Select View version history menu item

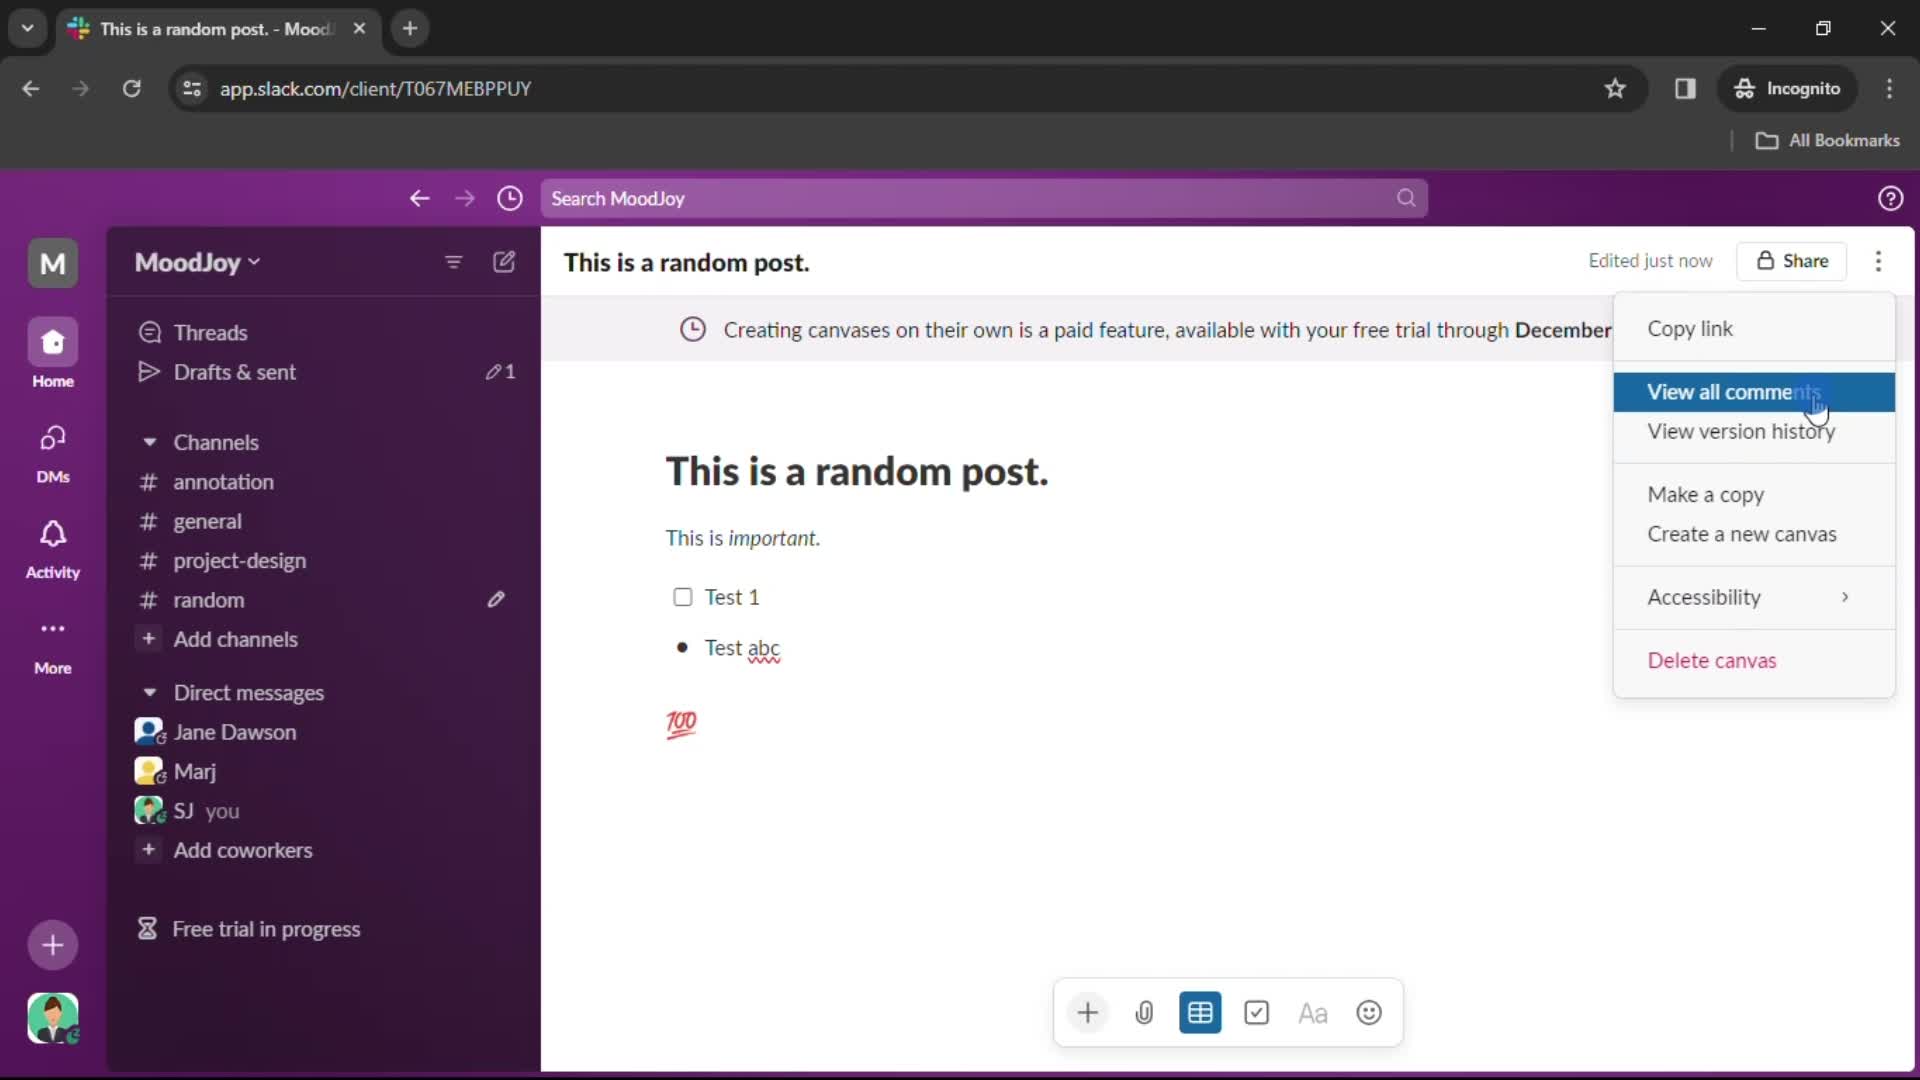click(1742, 430)
